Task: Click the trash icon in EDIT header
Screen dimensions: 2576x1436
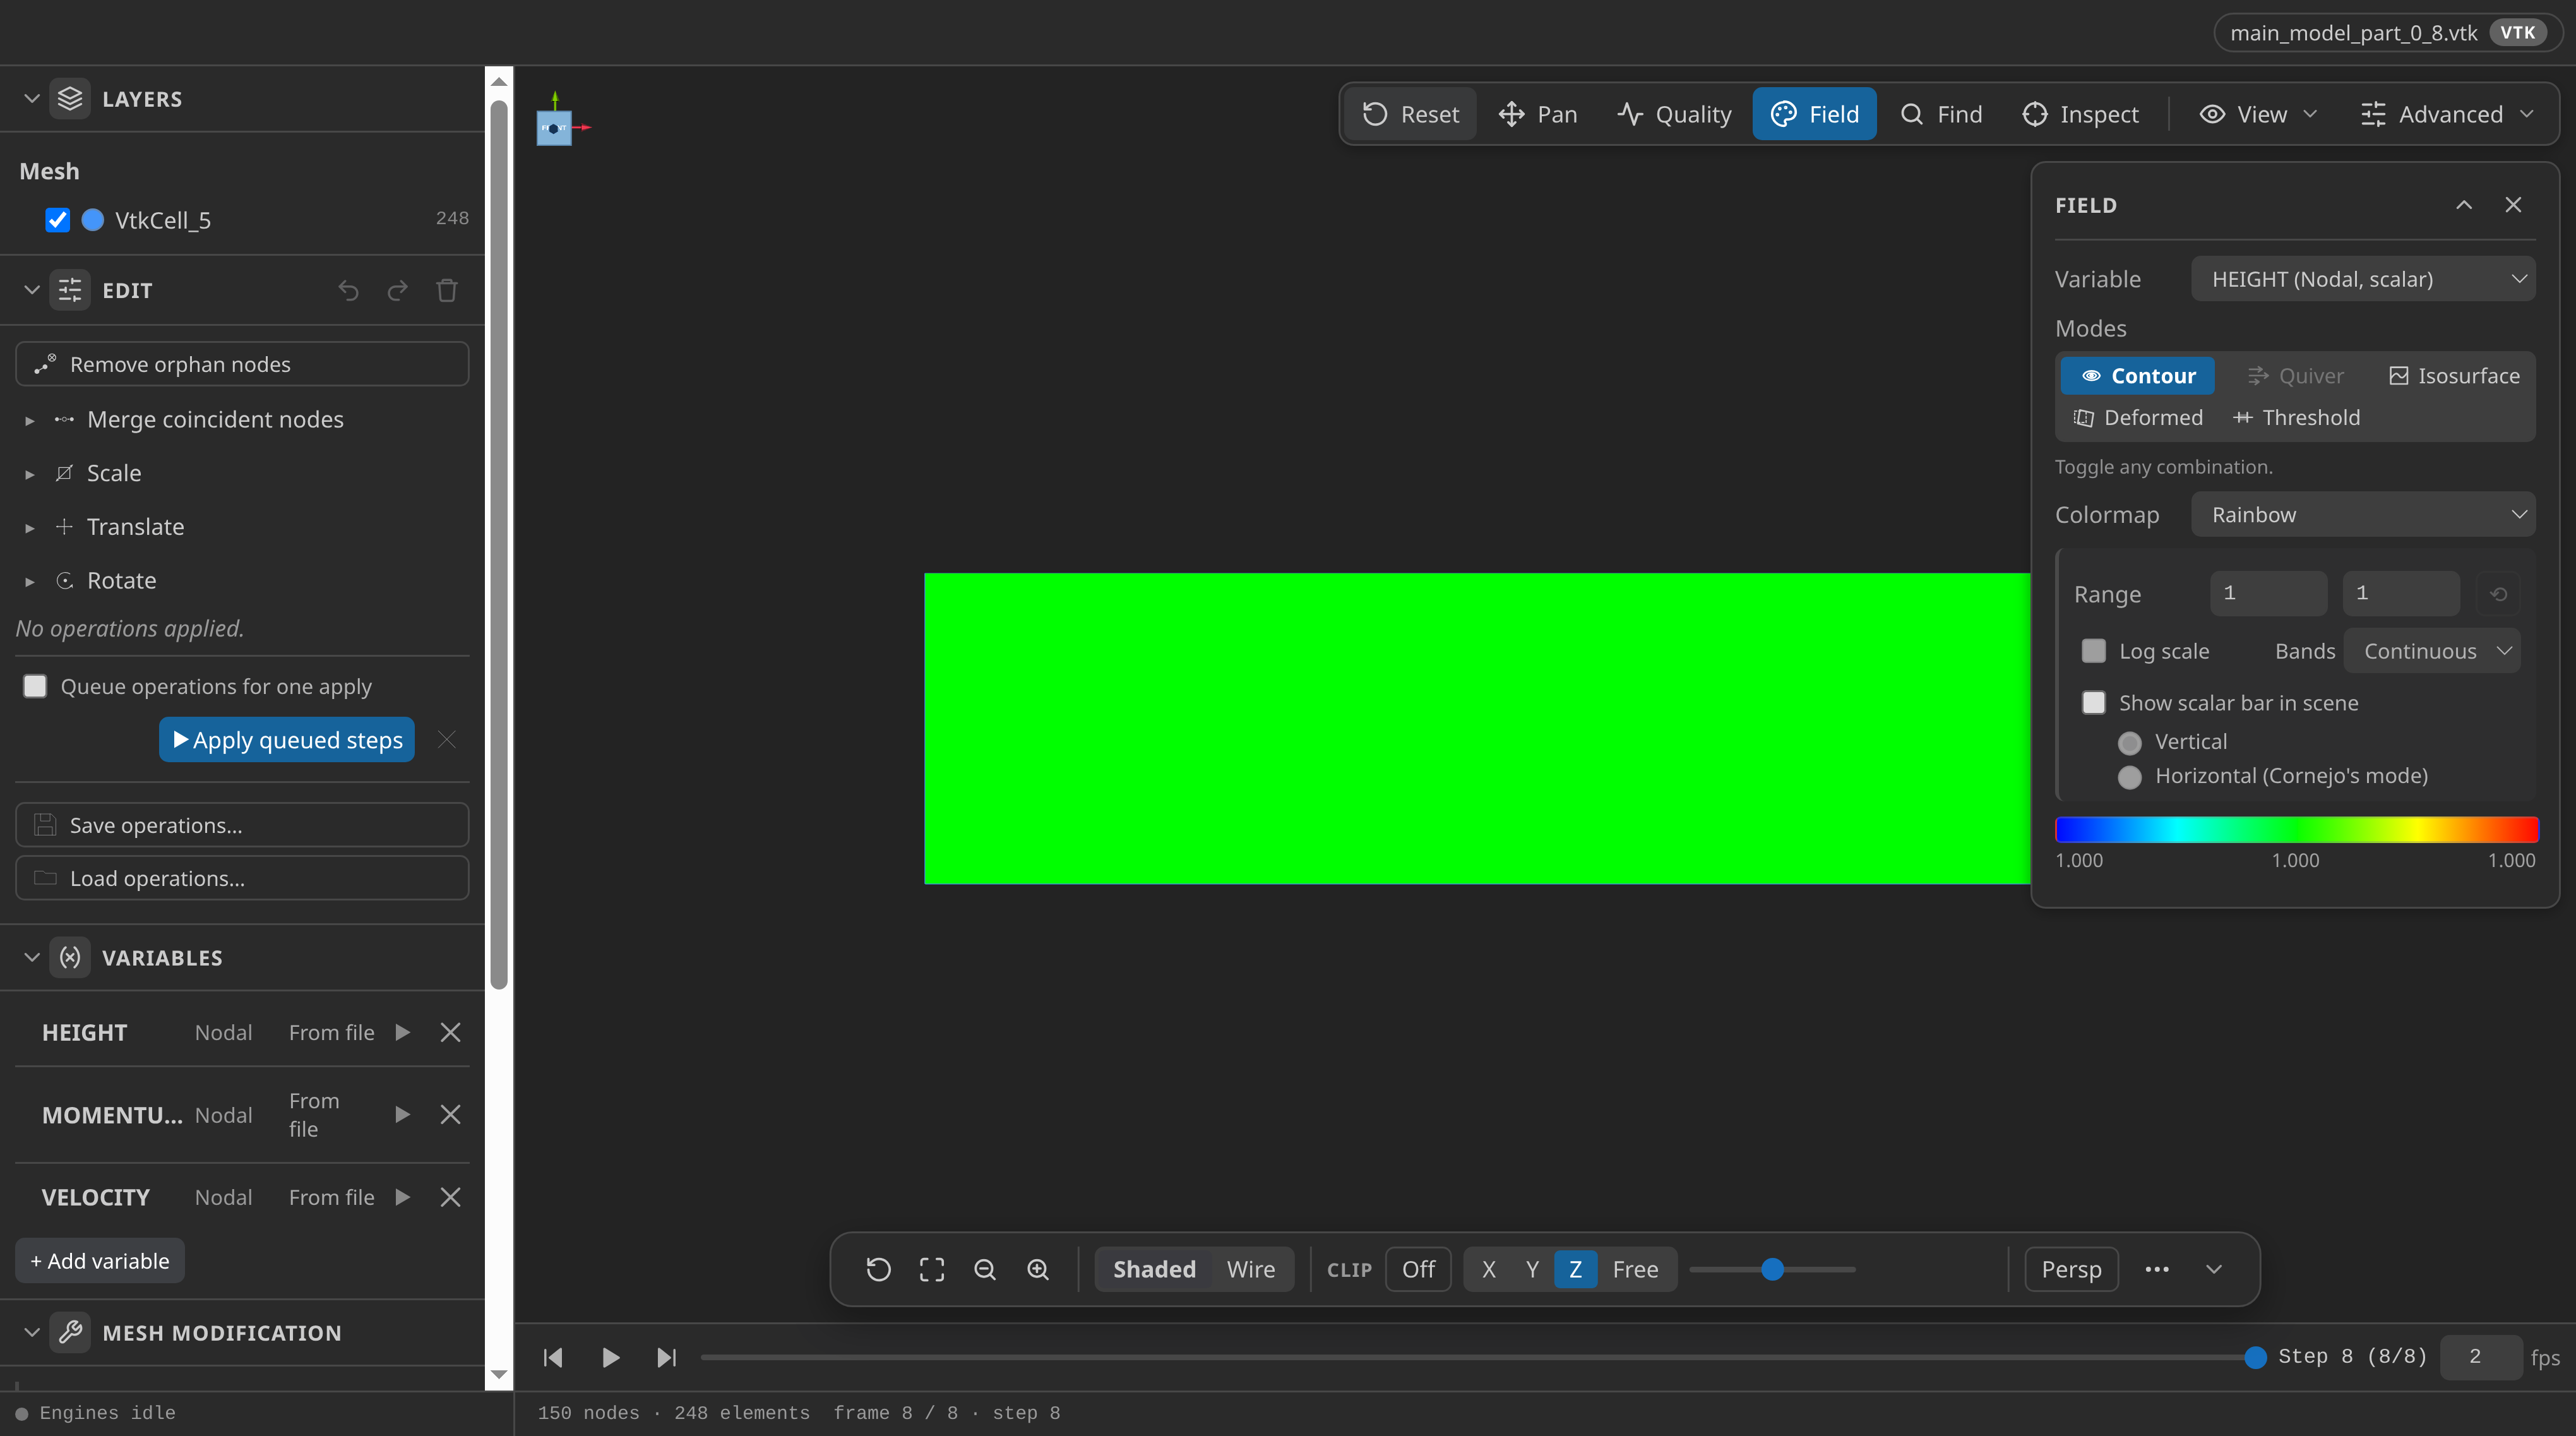Action: click(447, 291)
